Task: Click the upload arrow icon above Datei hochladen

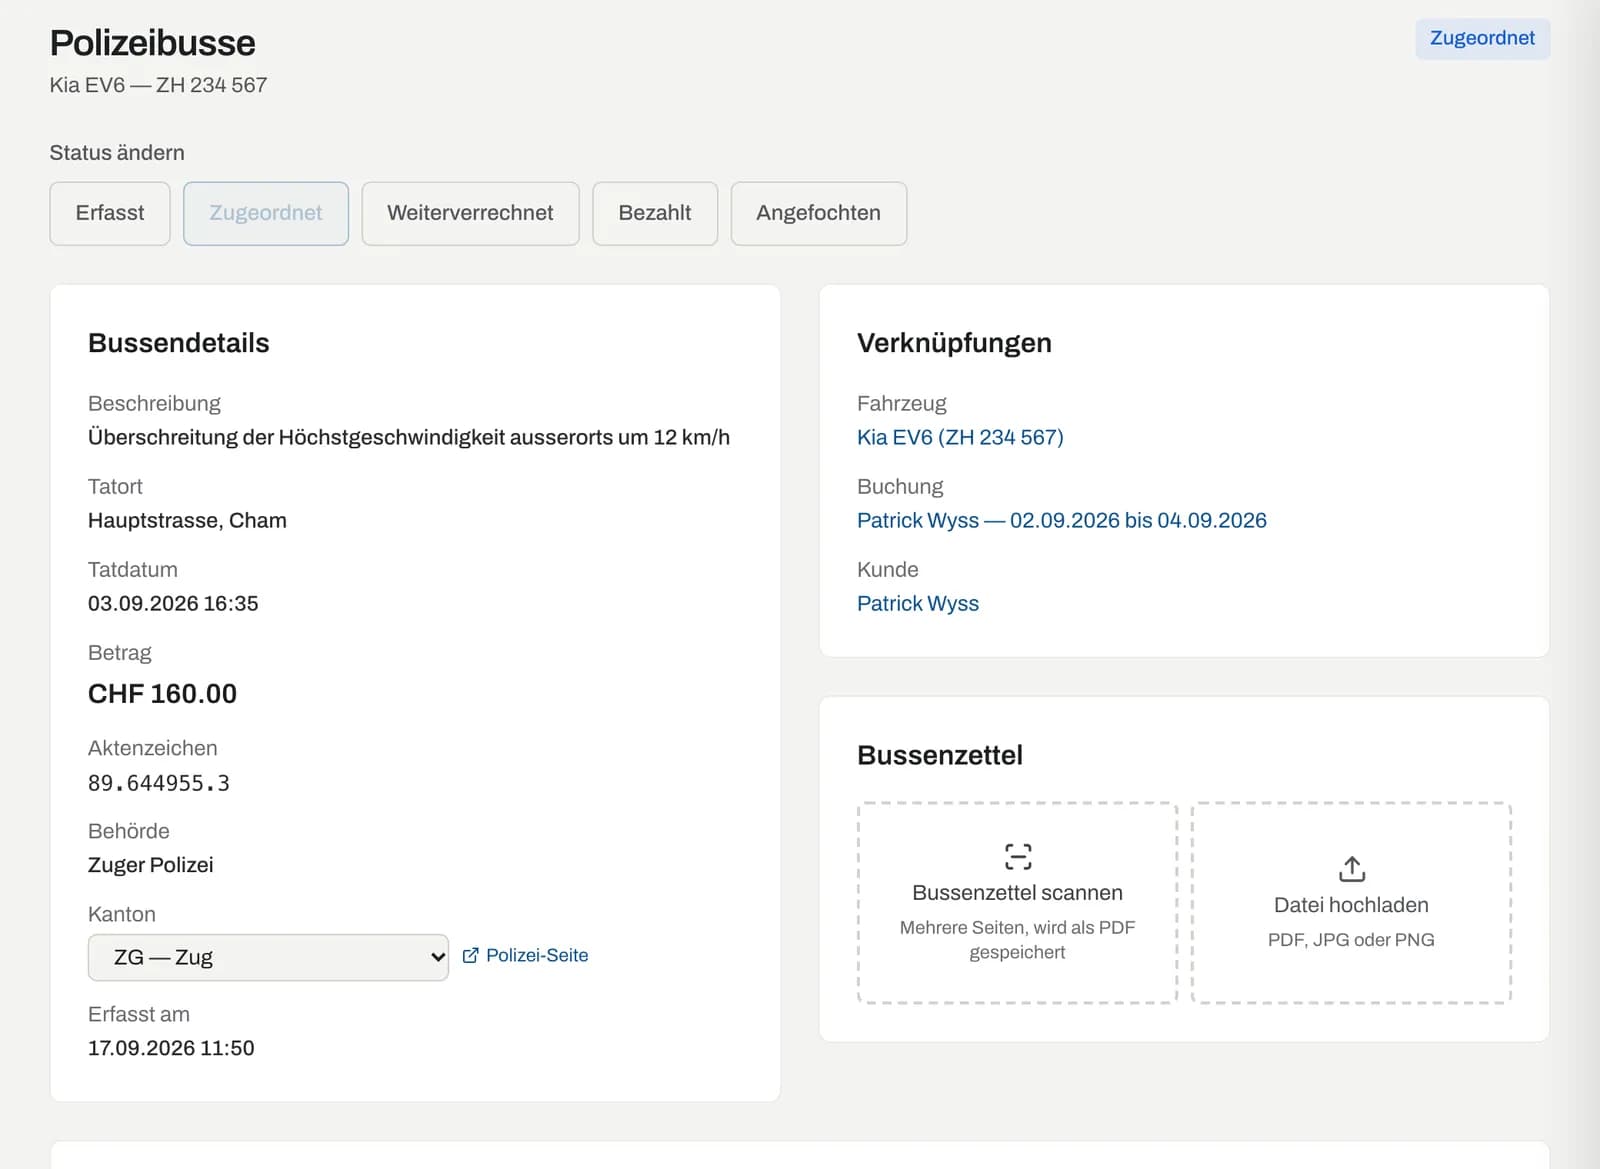Action: (1352, 869)
